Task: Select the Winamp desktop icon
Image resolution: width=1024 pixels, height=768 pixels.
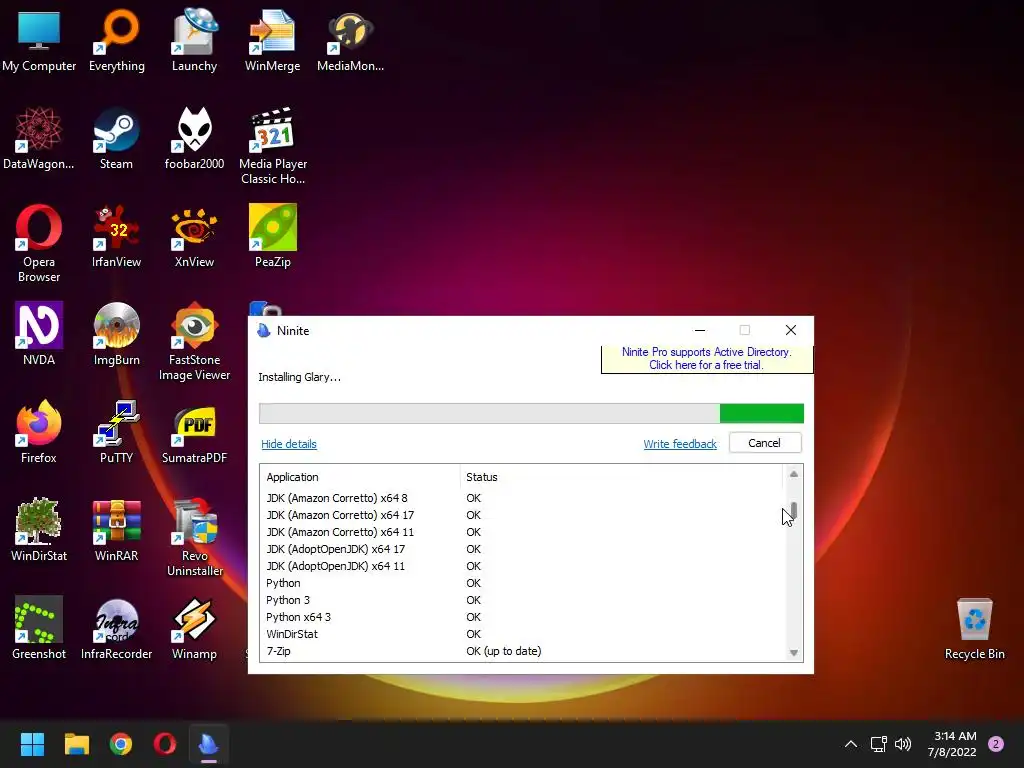Action: tap(194, 628)
